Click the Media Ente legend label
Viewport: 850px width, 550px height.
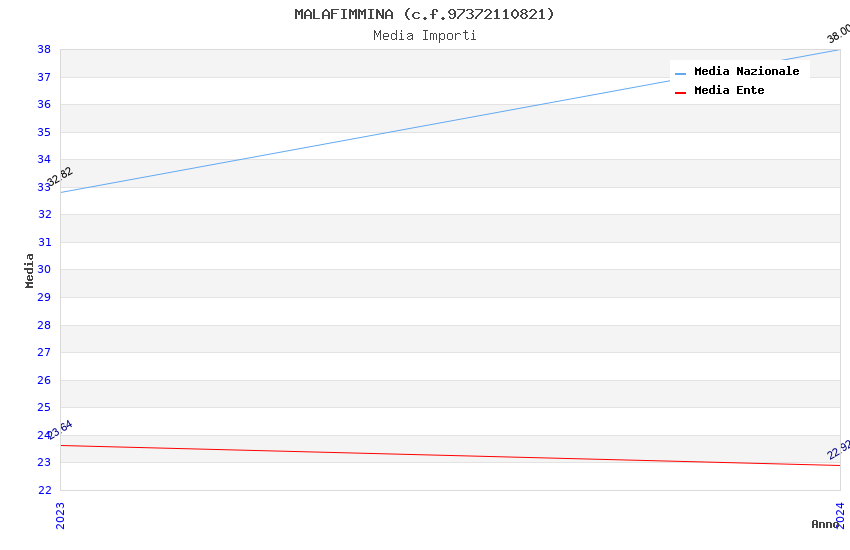click(x=729, y=90)
